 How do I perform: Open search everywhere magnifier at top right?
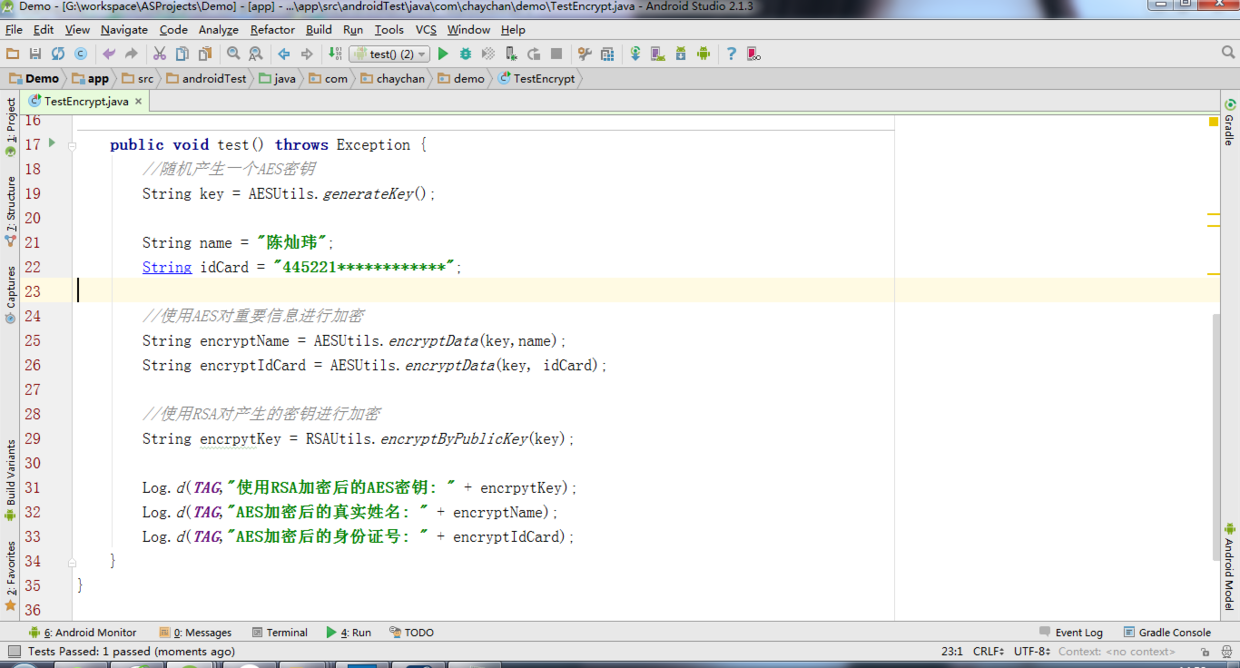coord(1228,52)
